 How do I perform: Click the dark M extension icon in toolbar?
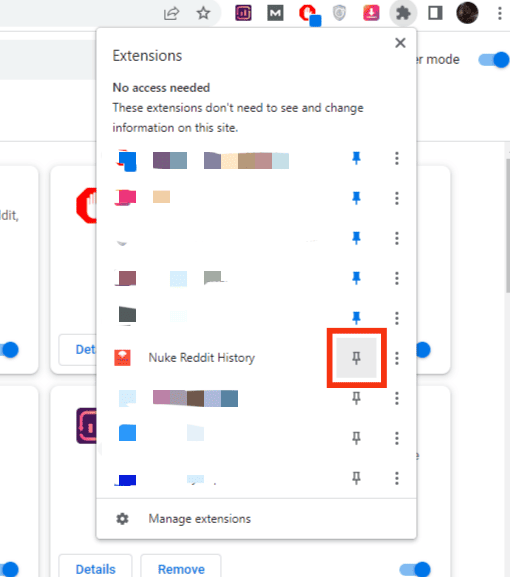coord(275,14)
